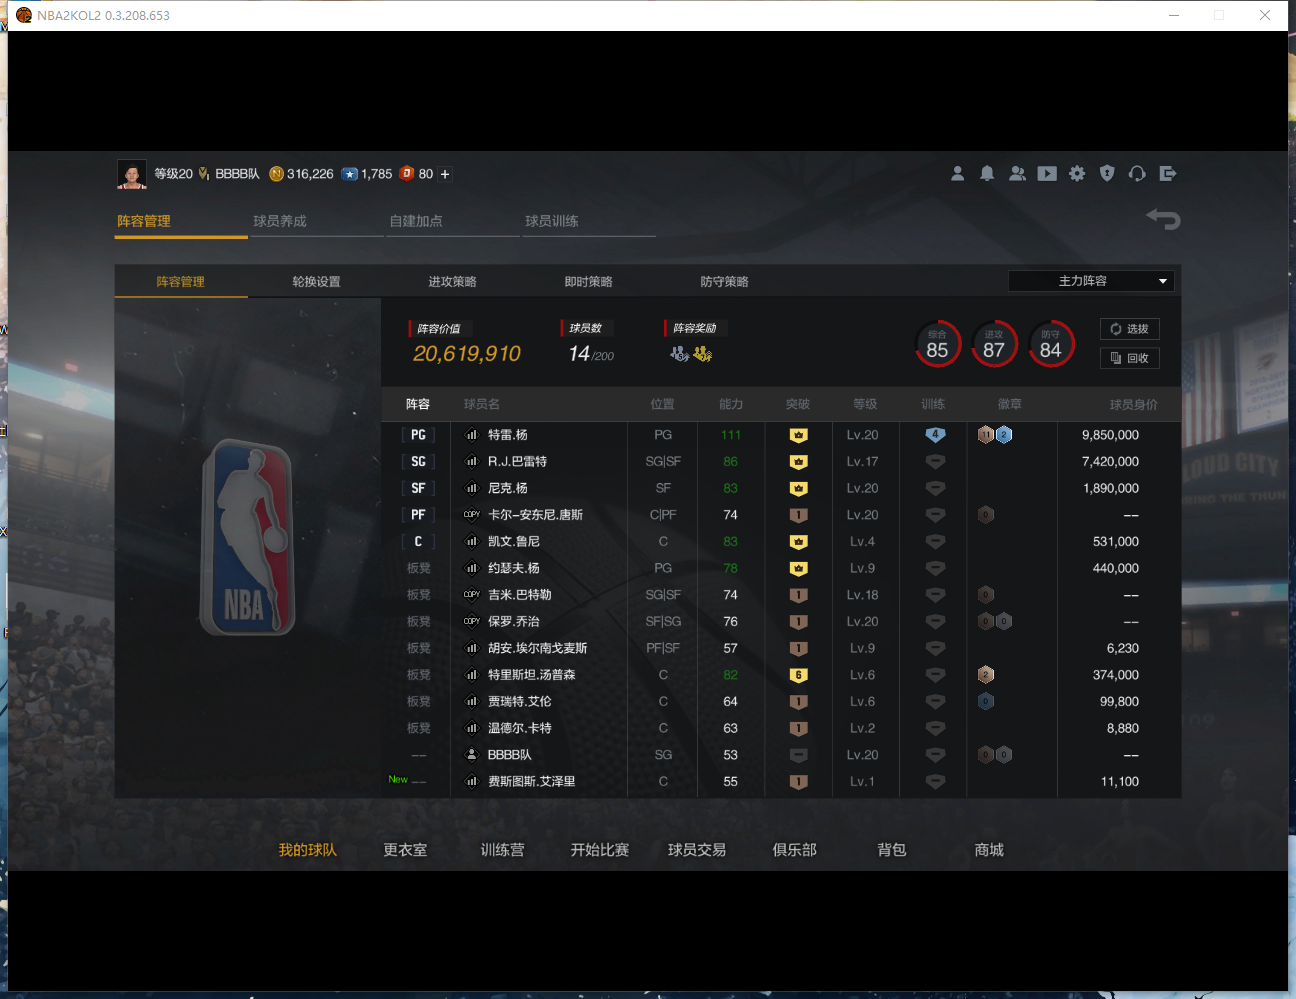Viewport: 1296px width, 999px height.
Task: Open the friends list icon
Action: tap(1017, 174)
